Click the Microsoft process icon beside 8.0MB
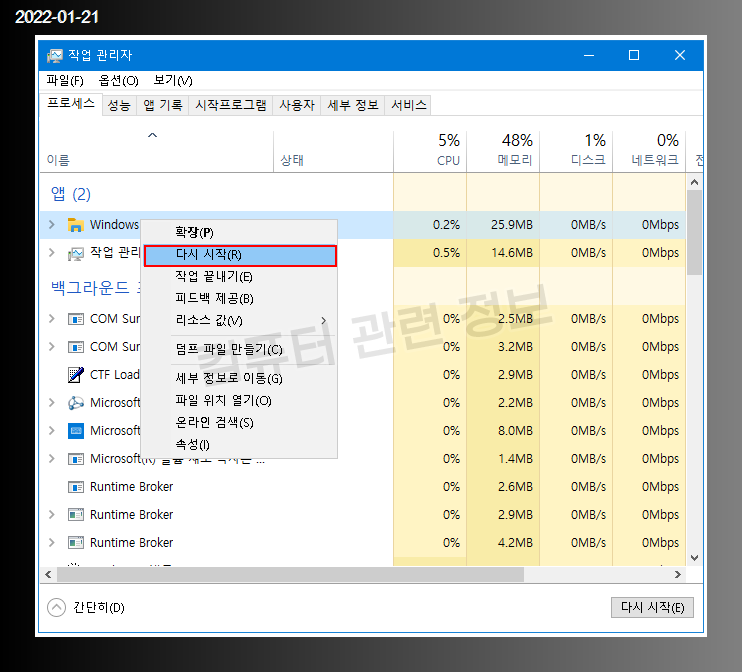742x672 pixels. click(75, 431)
